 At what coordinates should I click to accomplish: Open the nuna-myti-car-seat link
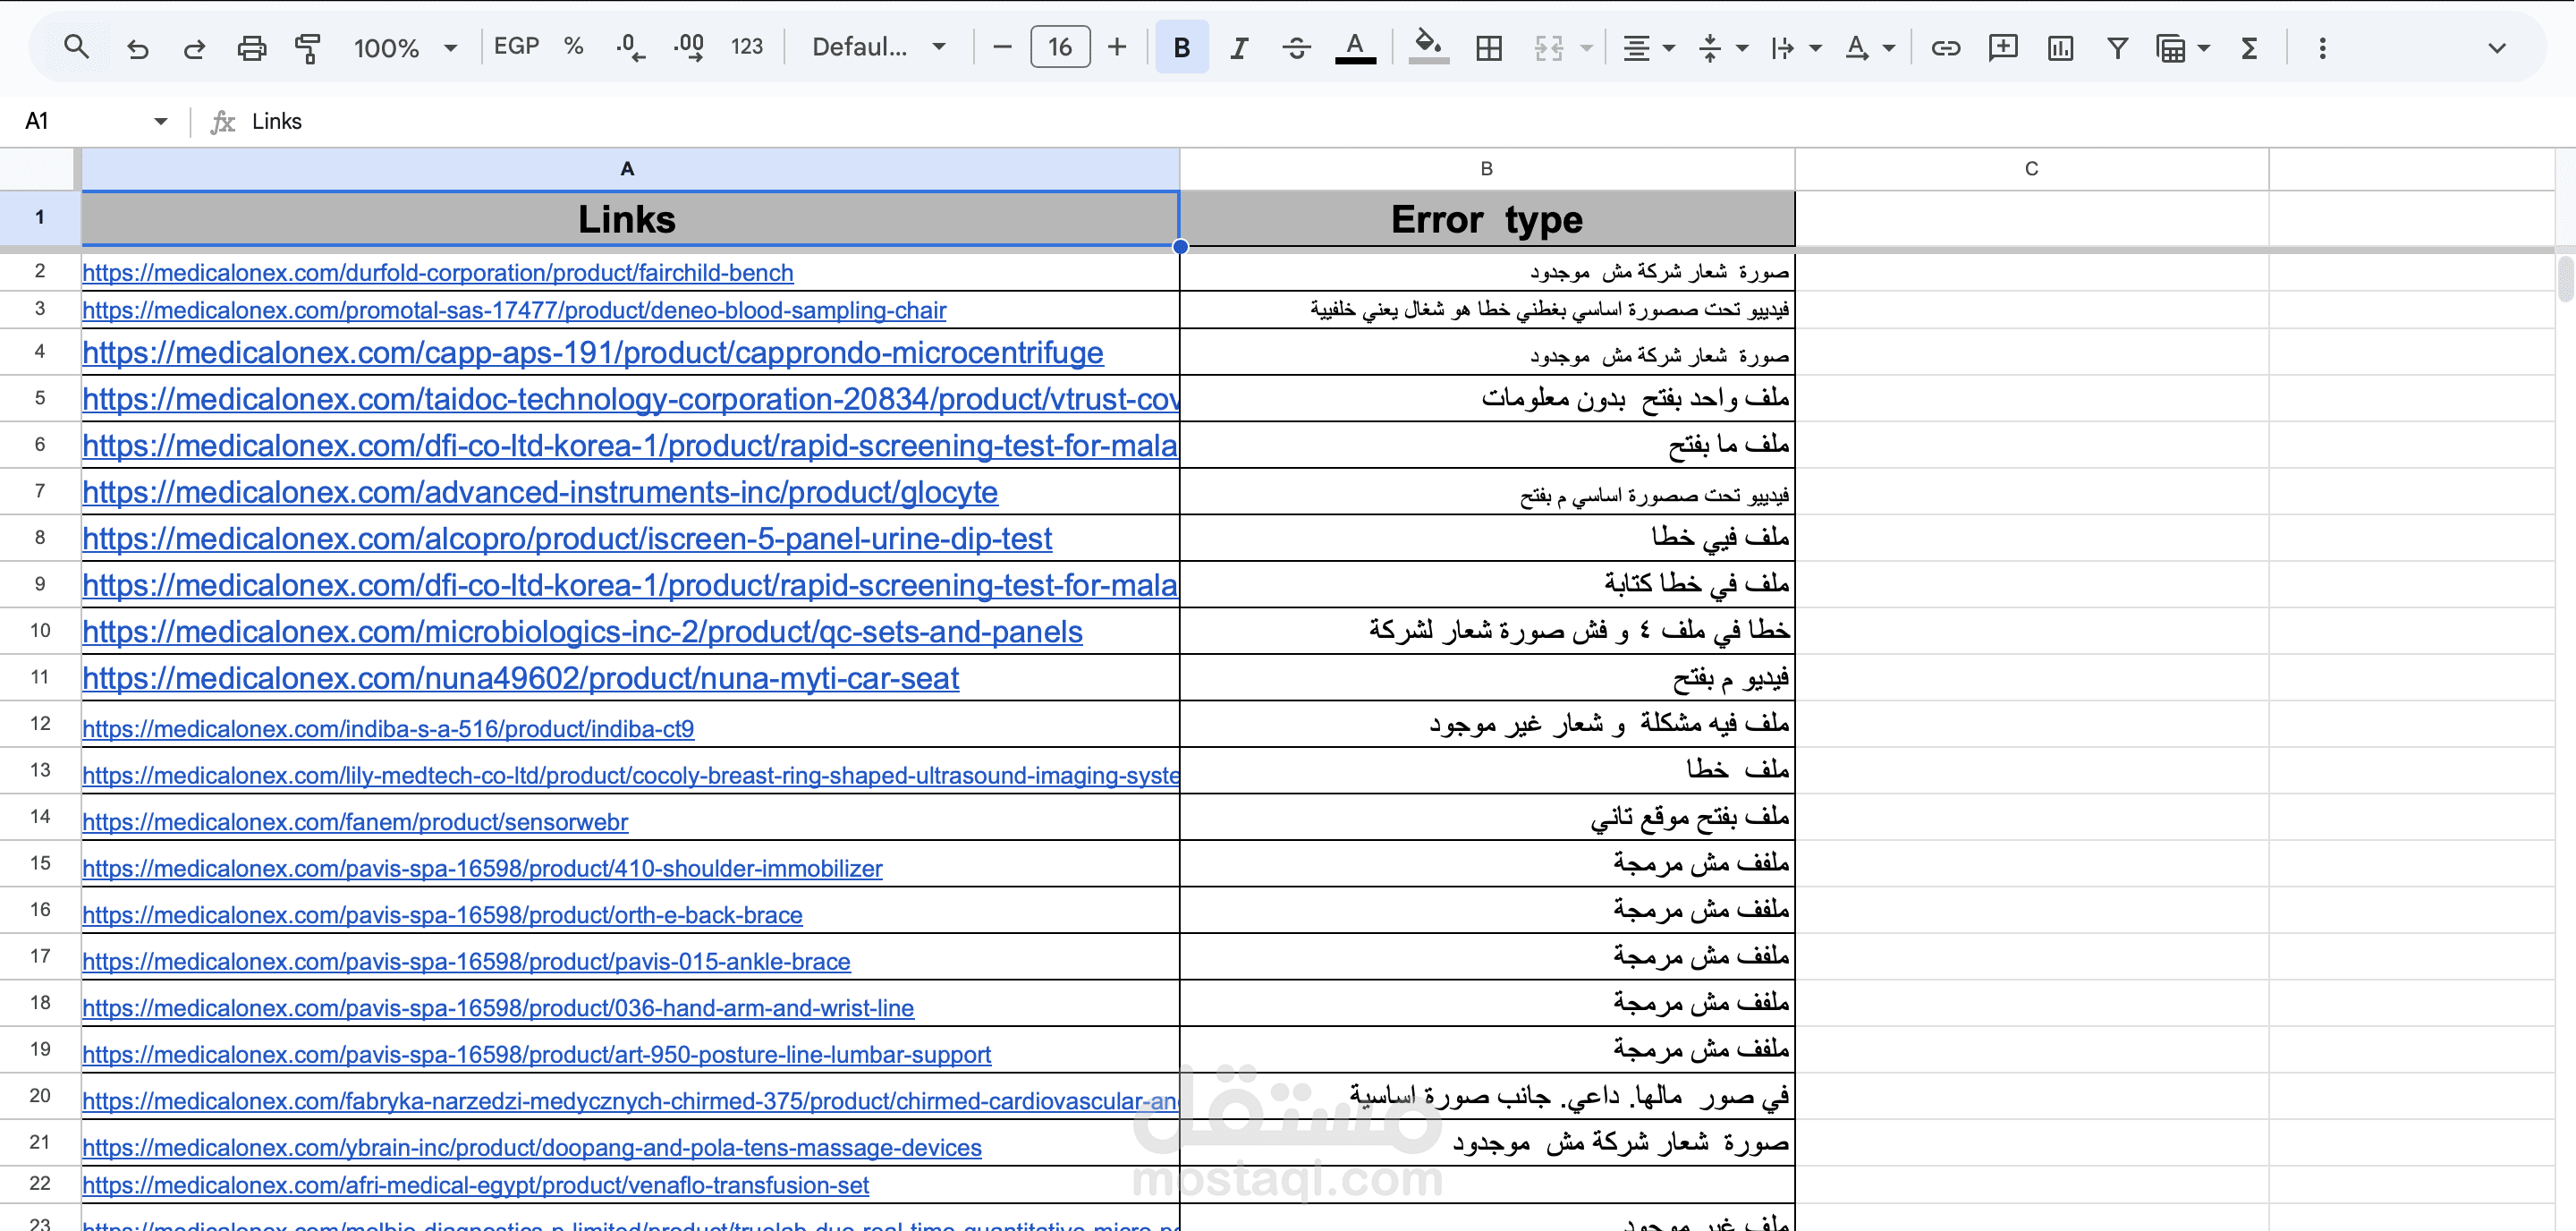(x=520, y=678)
